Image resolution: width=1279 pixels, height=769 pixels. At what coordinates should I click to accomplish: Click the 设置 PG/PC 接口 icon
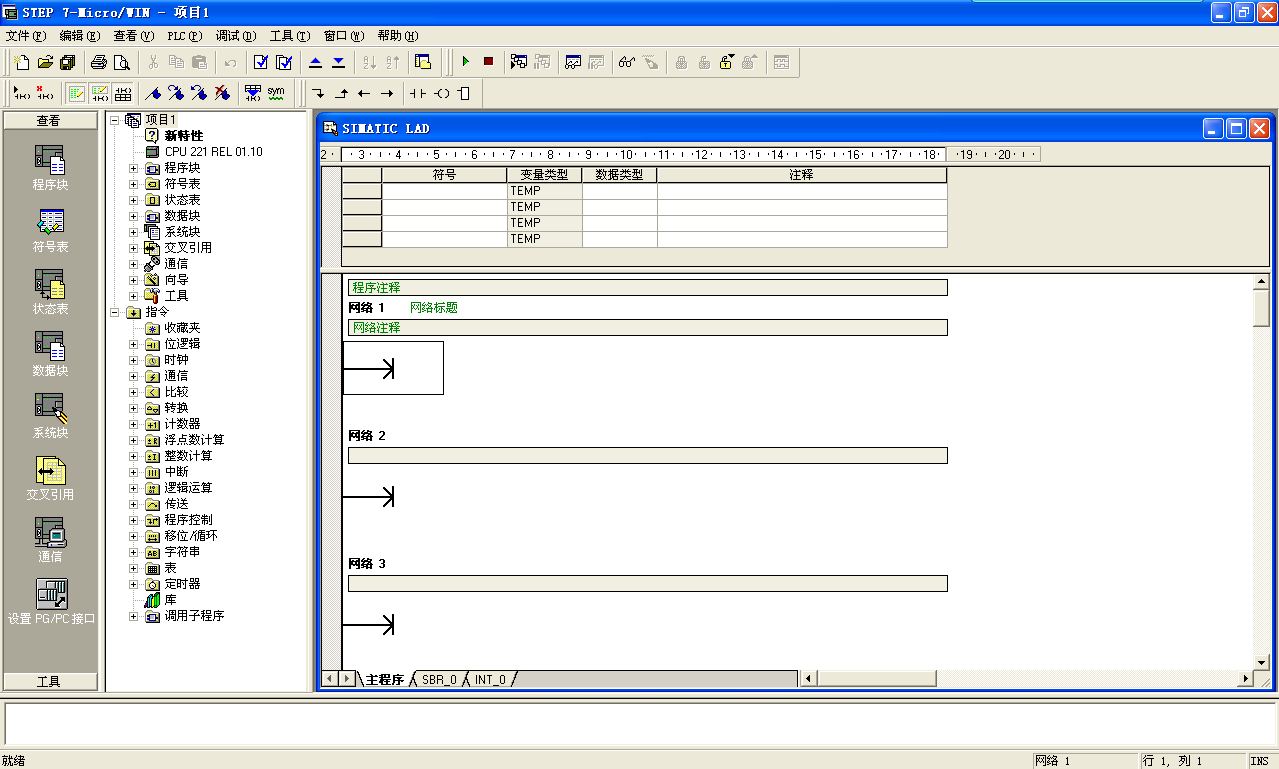point(51,602)
